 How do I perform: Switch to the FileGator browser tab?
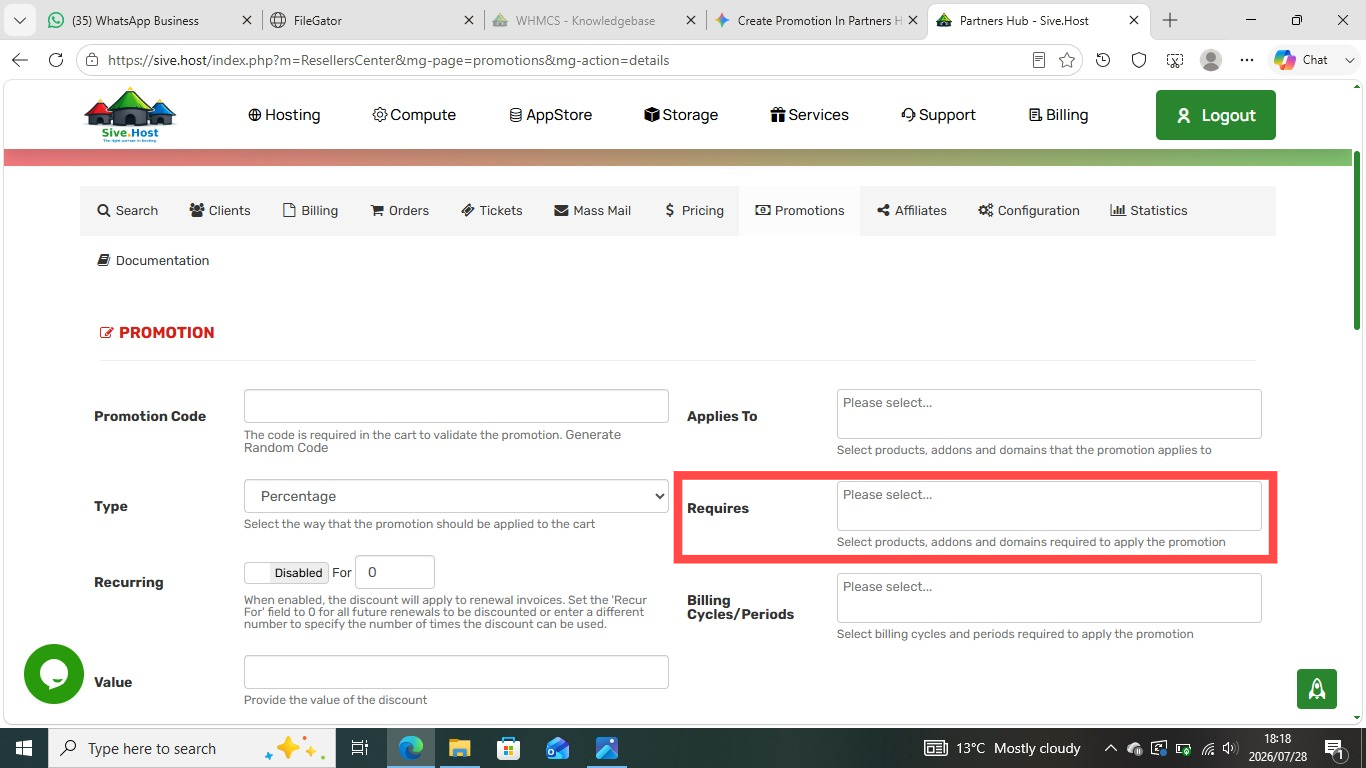(x=373, y=20)
